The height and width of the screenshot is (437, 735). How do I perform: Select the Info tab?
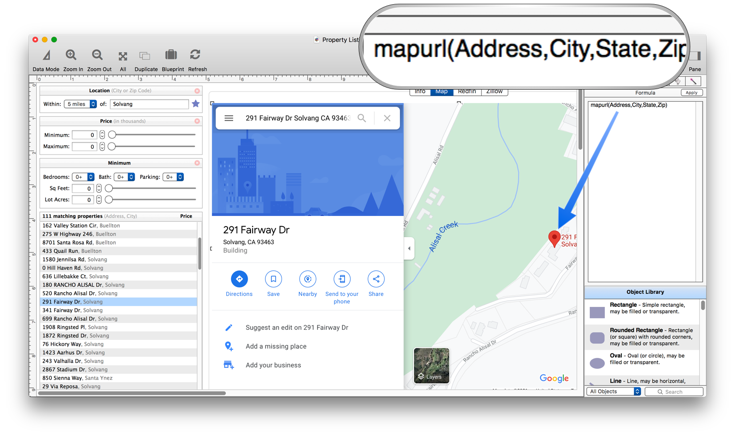pos(420,92)
